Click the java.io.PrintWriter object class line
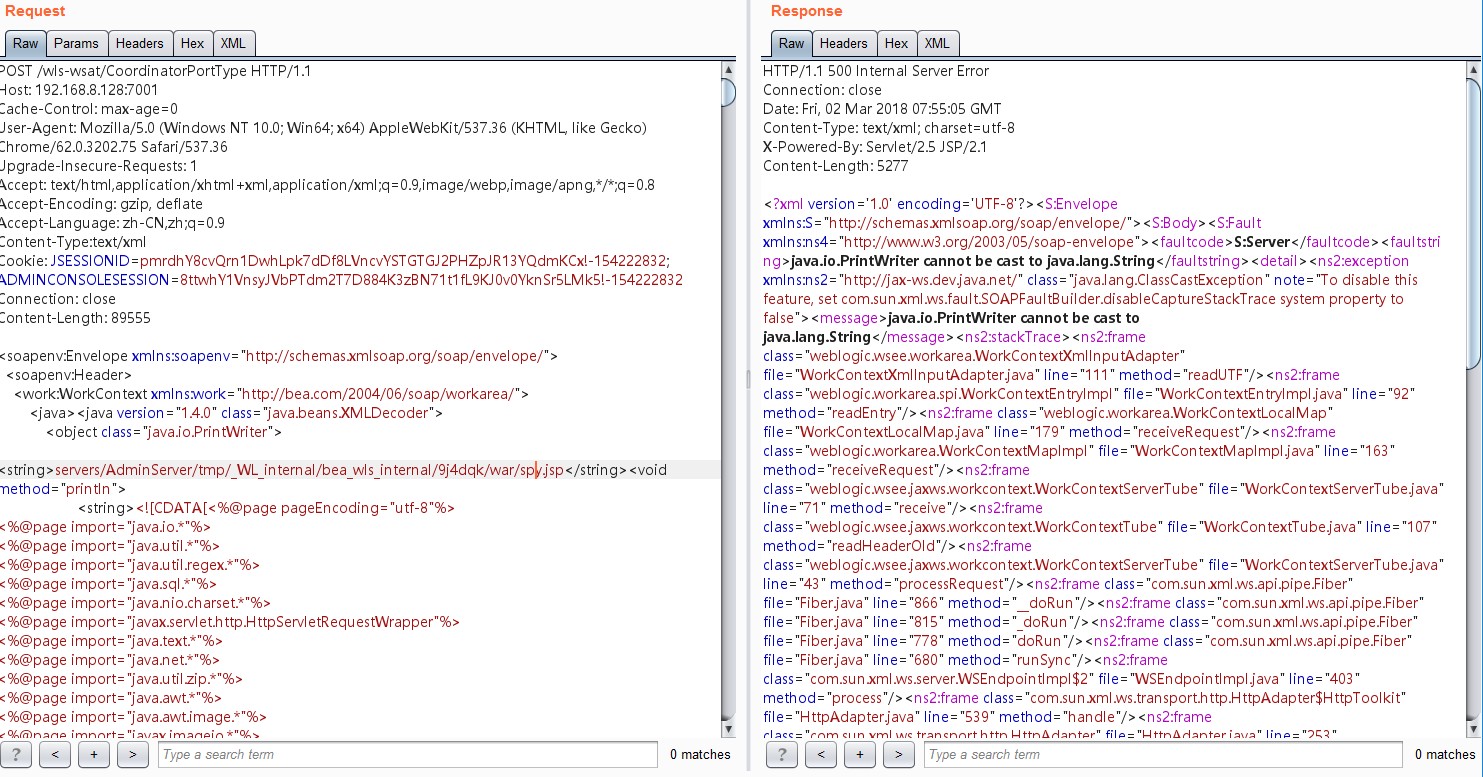 pos(164,432)
